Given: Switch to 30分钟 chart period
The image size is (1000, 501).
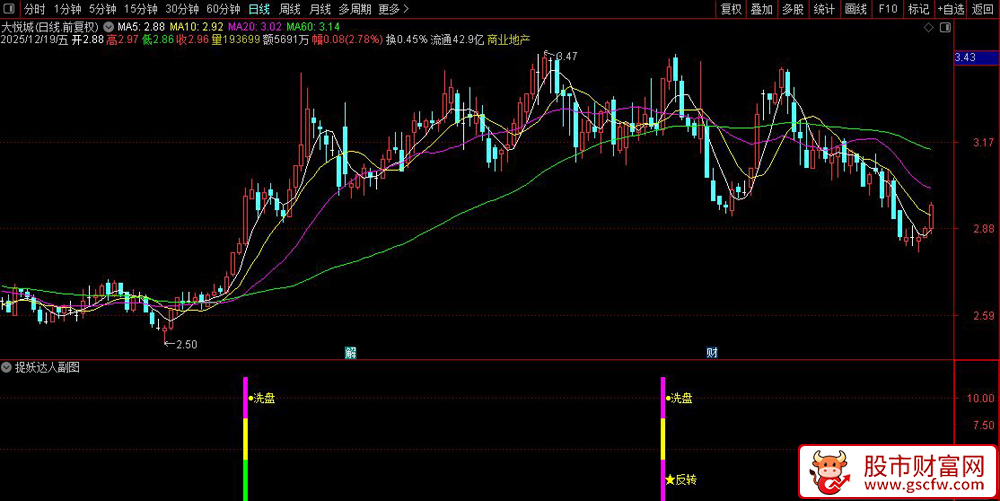Looking at the screenshot, I should pyautogui.click(x=182, y=9).
